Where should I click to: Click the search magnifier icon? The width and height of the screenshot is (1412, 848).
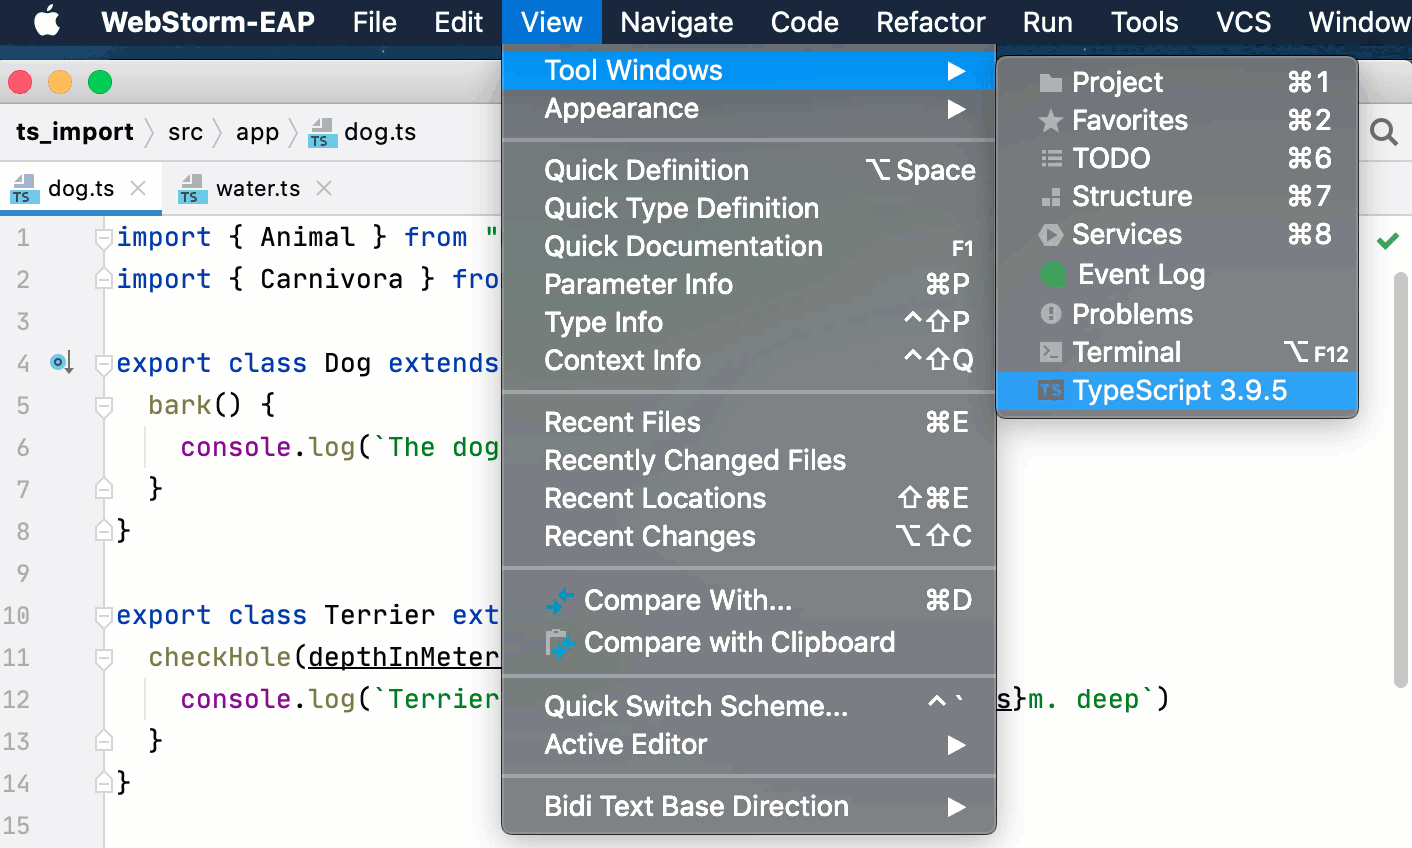1384,132
